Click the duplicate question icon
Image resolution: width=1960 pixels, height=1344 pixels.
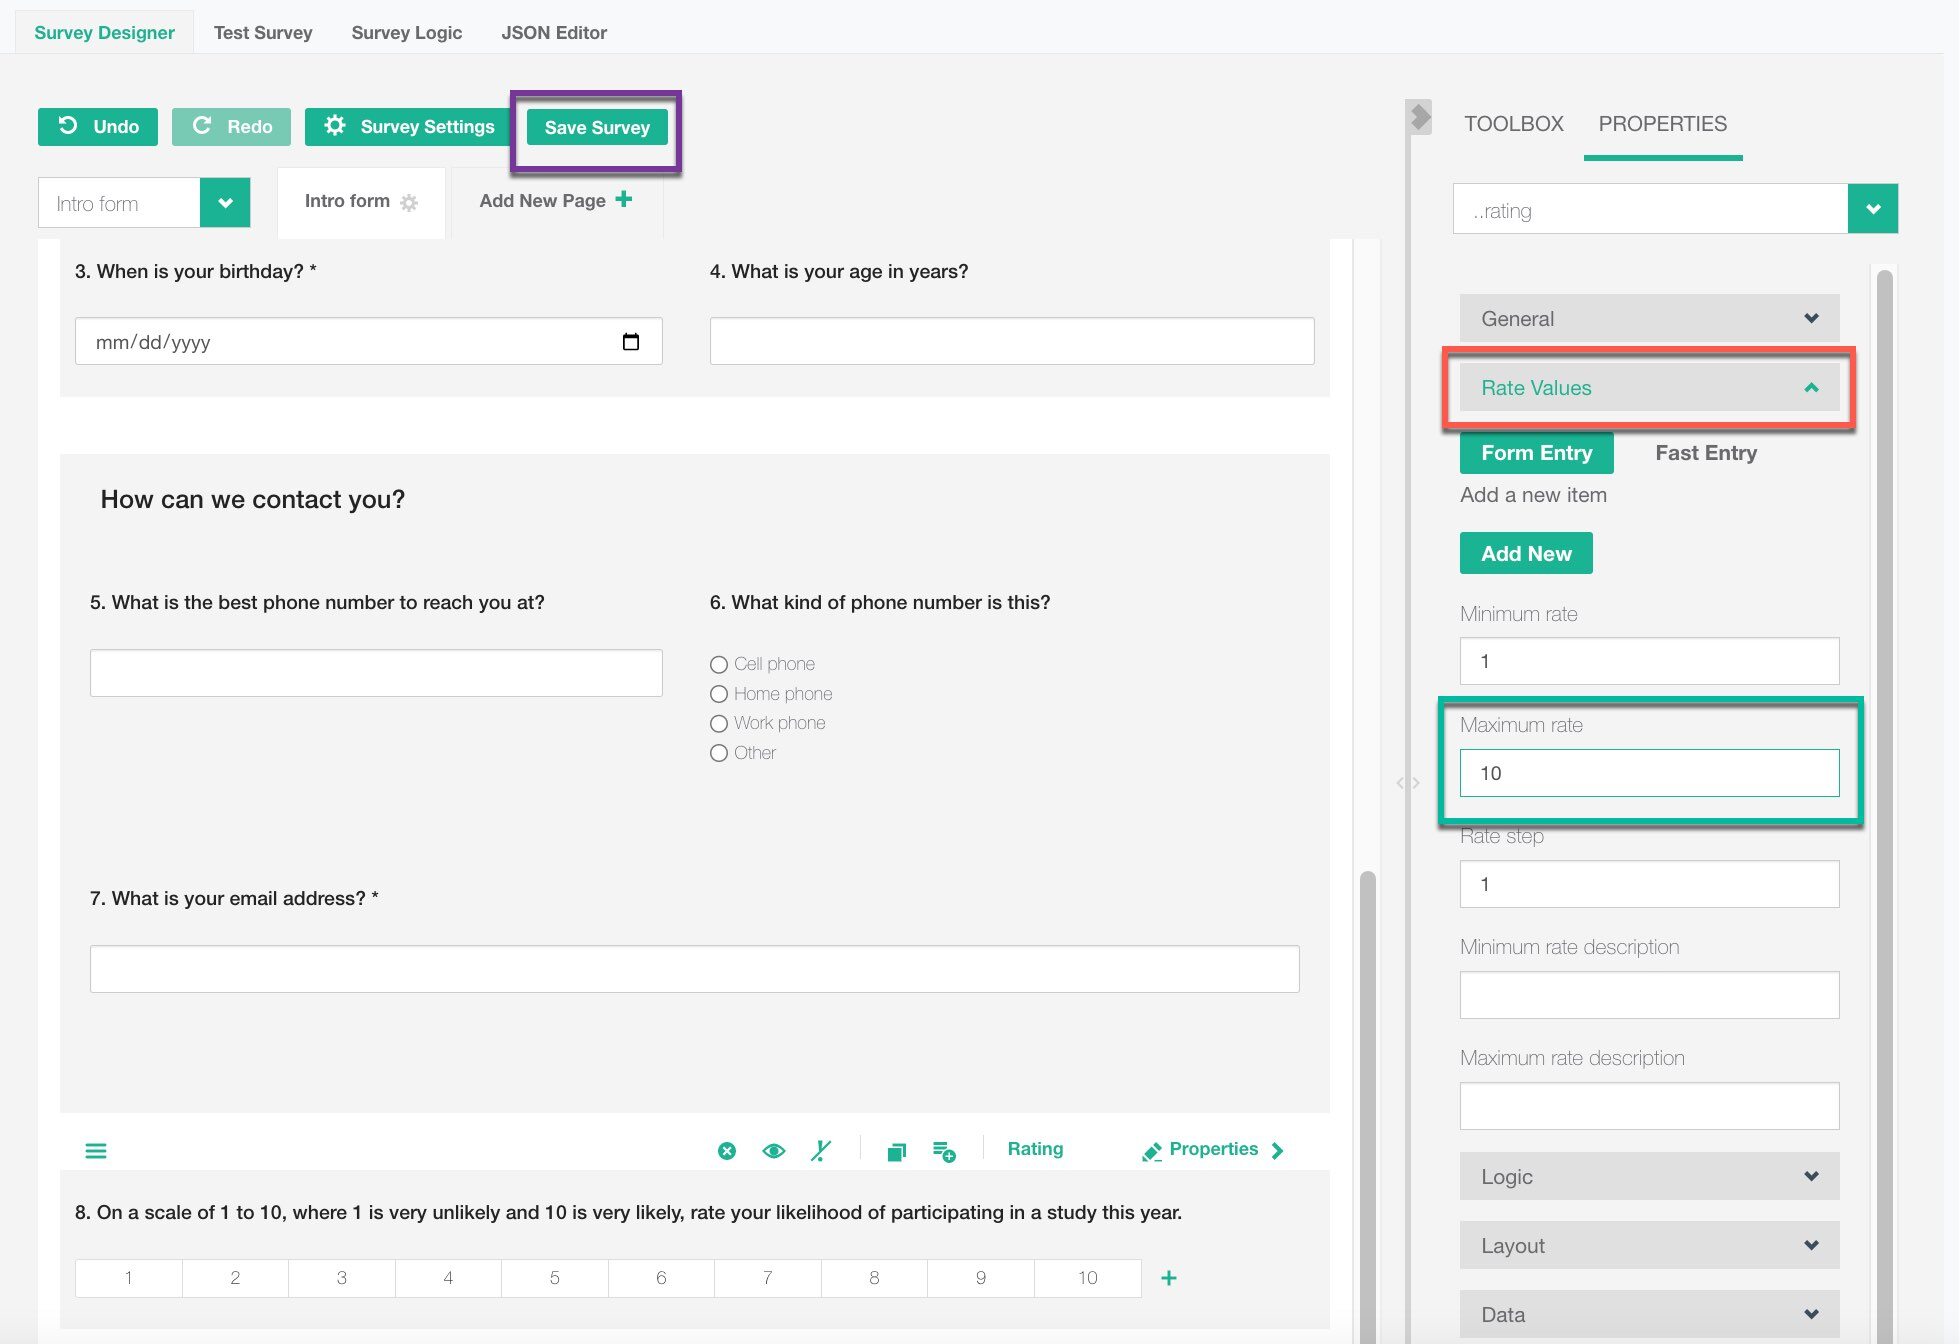click(896, 1152)
